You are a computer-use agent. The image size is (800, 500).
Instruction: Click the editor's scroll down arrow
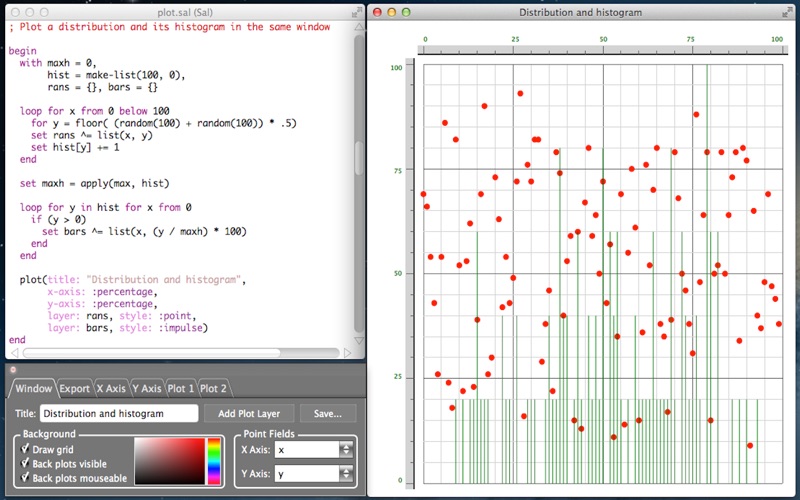click(x=359, y=340)
